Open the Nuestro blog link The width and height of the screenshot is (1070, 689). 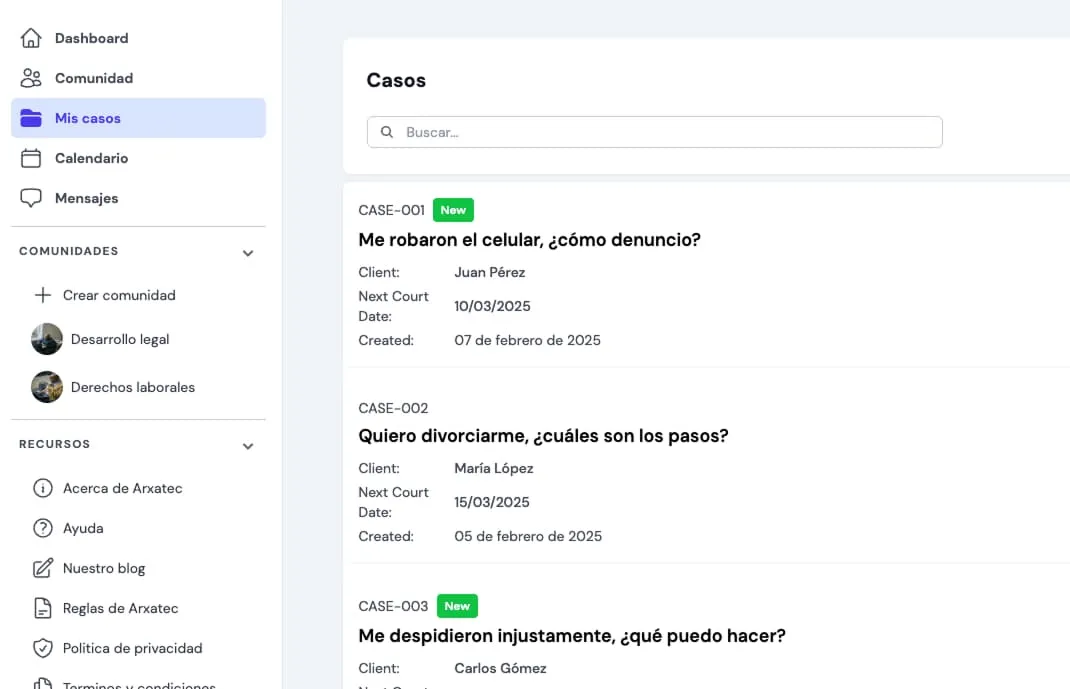point(104,568)
